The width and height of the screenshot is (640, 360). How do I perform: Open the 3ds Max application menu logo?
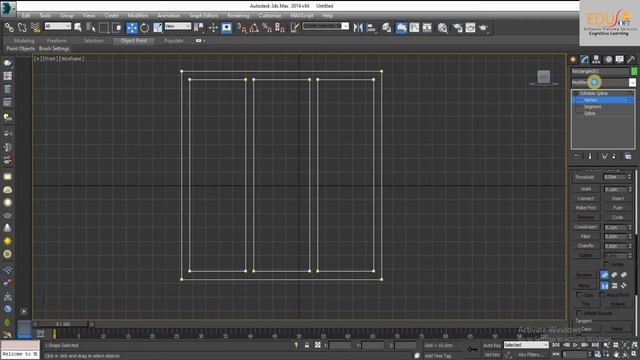pos(8,8)
